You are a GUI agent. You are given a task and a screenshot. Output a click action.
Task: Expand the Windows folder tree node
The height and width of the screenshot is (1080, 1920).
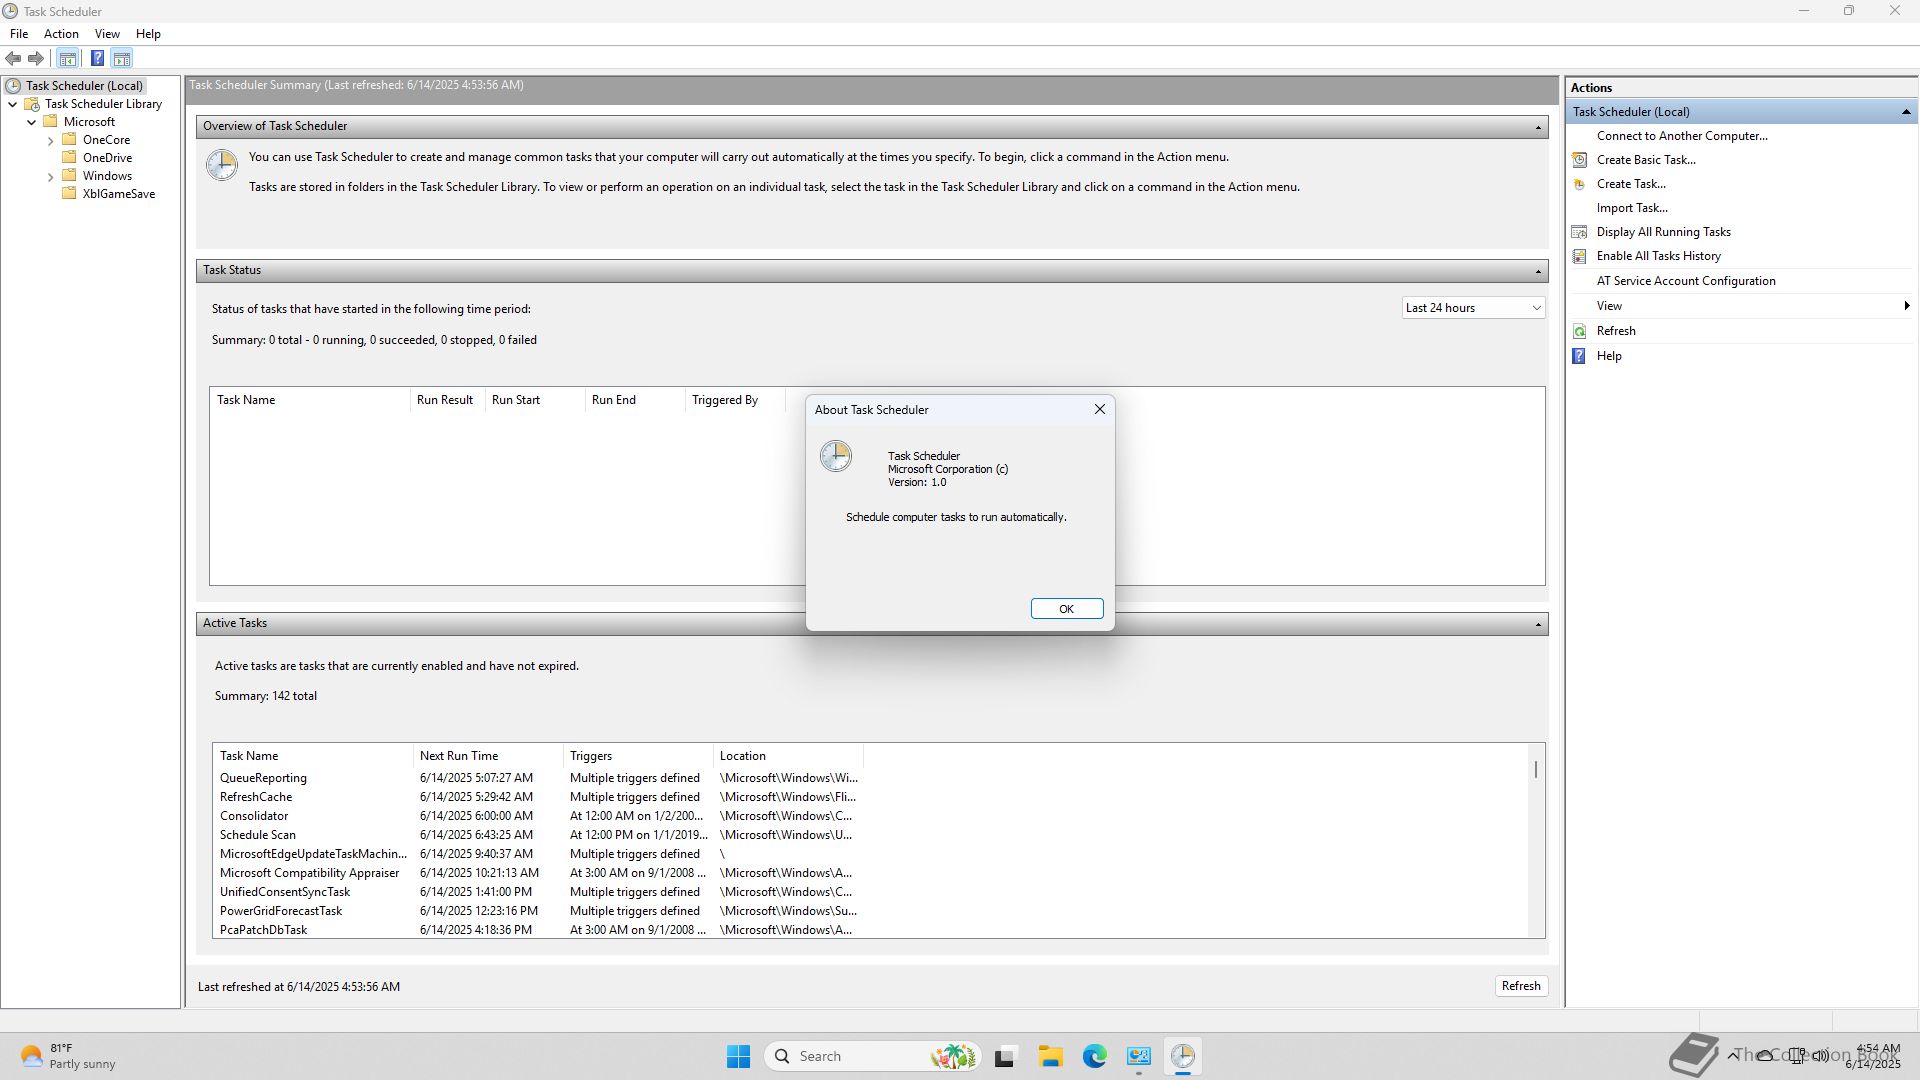point(51,177)
